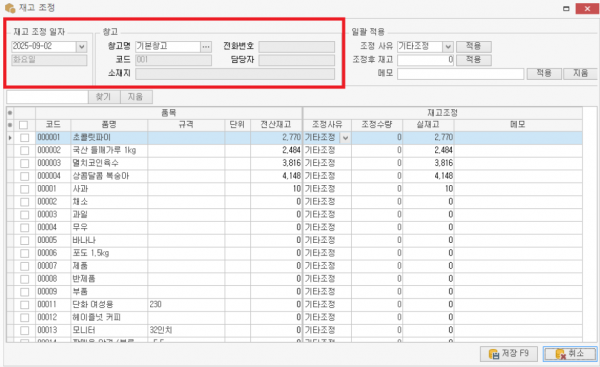The height and width of the screenshot is (367, 600).
Task: Select the checkbox beside 바나나
Action: tap(24, 240)
